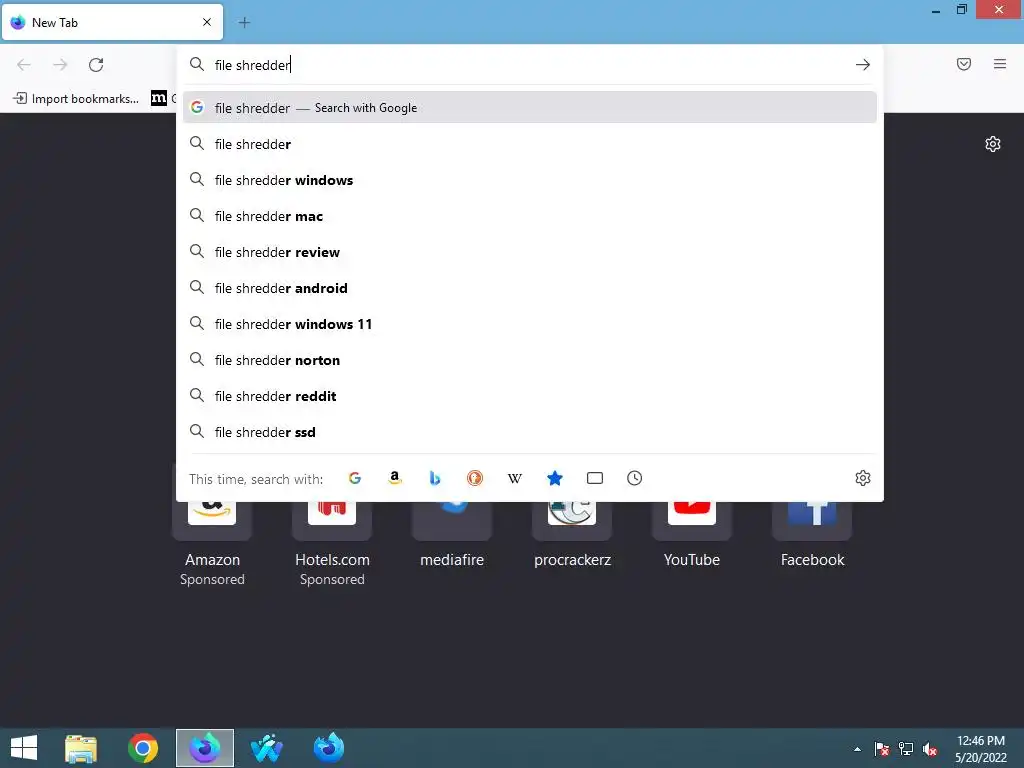Search open tabs using the tabs icon
This screenshot has height=768, width=1024.
[x=595, y=478]
